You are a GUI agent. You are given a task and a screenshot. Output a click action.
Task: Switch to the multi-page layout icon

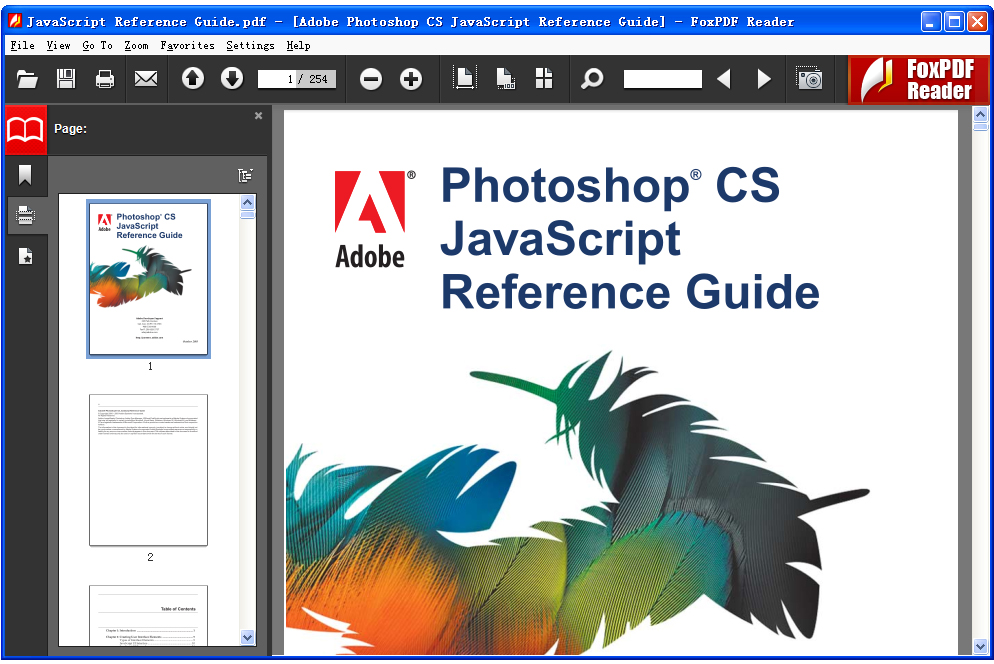click(544, 79)
